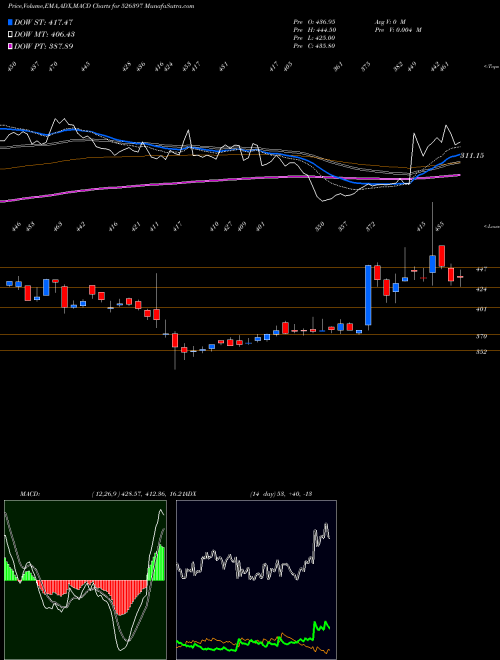Click the 424 price level axis label
This screenshot has height=660, width=500.
tap(481, 290)
